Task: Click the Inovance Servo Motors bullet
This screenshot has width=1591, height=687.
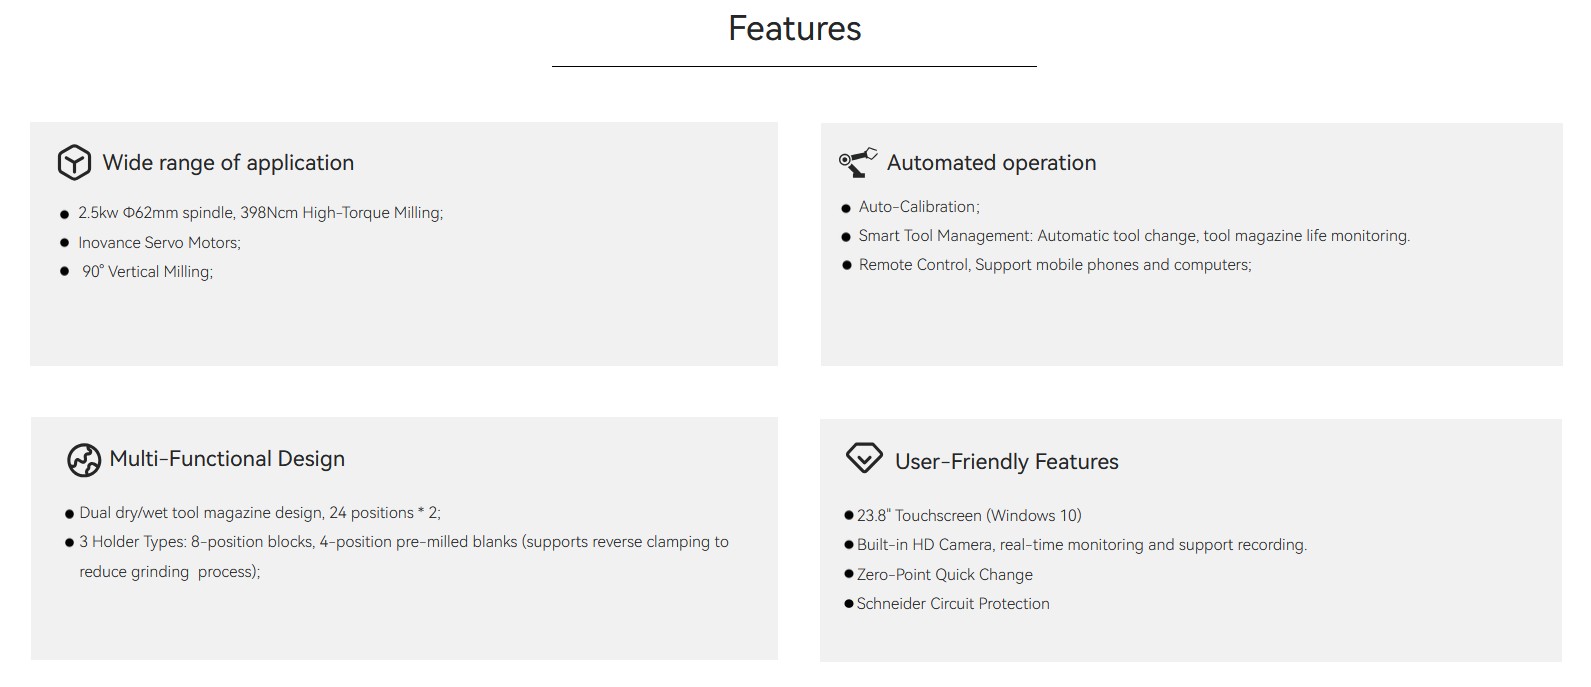Action: [x=159, y=243]
